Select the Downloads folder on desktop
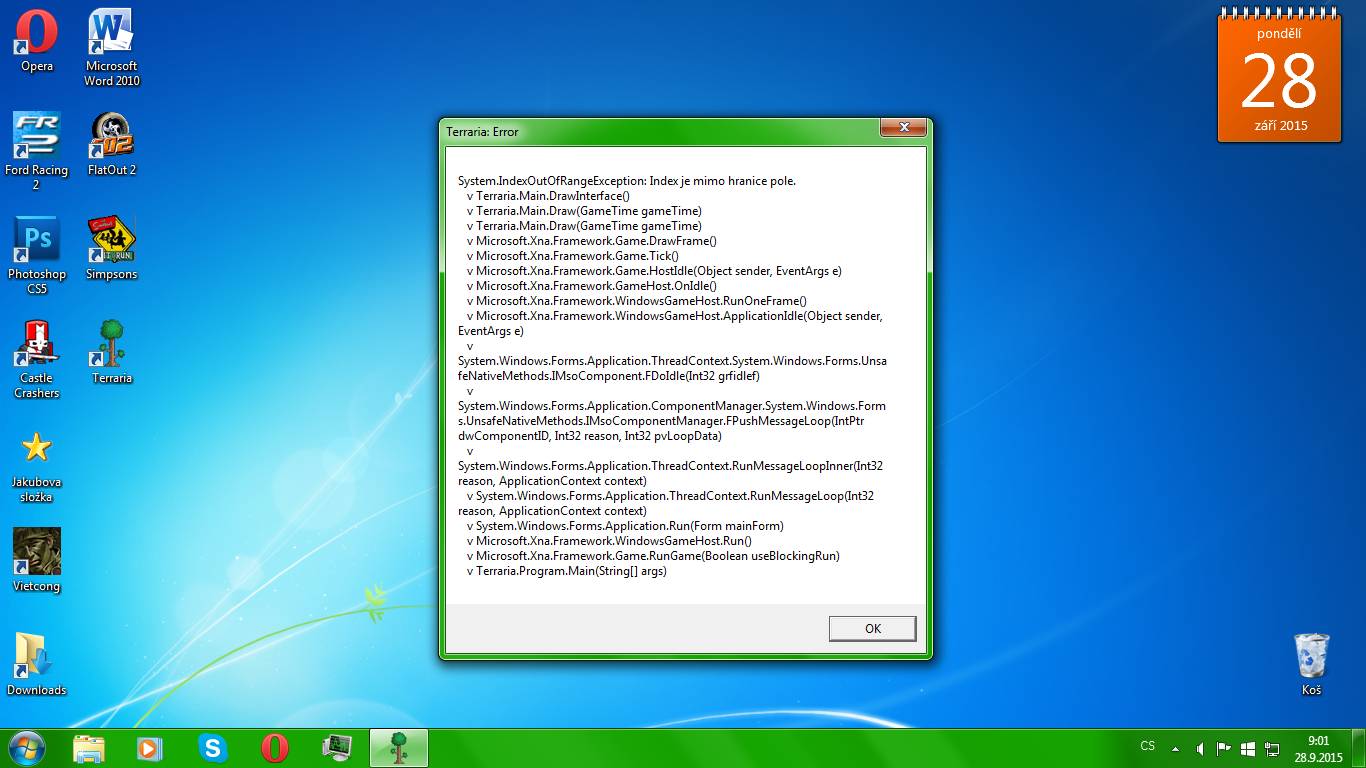Screen dimensions: 1366x768 [37, 664]
